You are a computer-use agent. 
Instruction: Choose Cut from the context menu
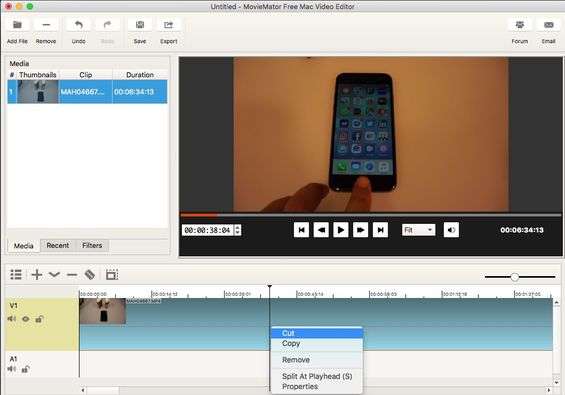[x=317, y=333]
